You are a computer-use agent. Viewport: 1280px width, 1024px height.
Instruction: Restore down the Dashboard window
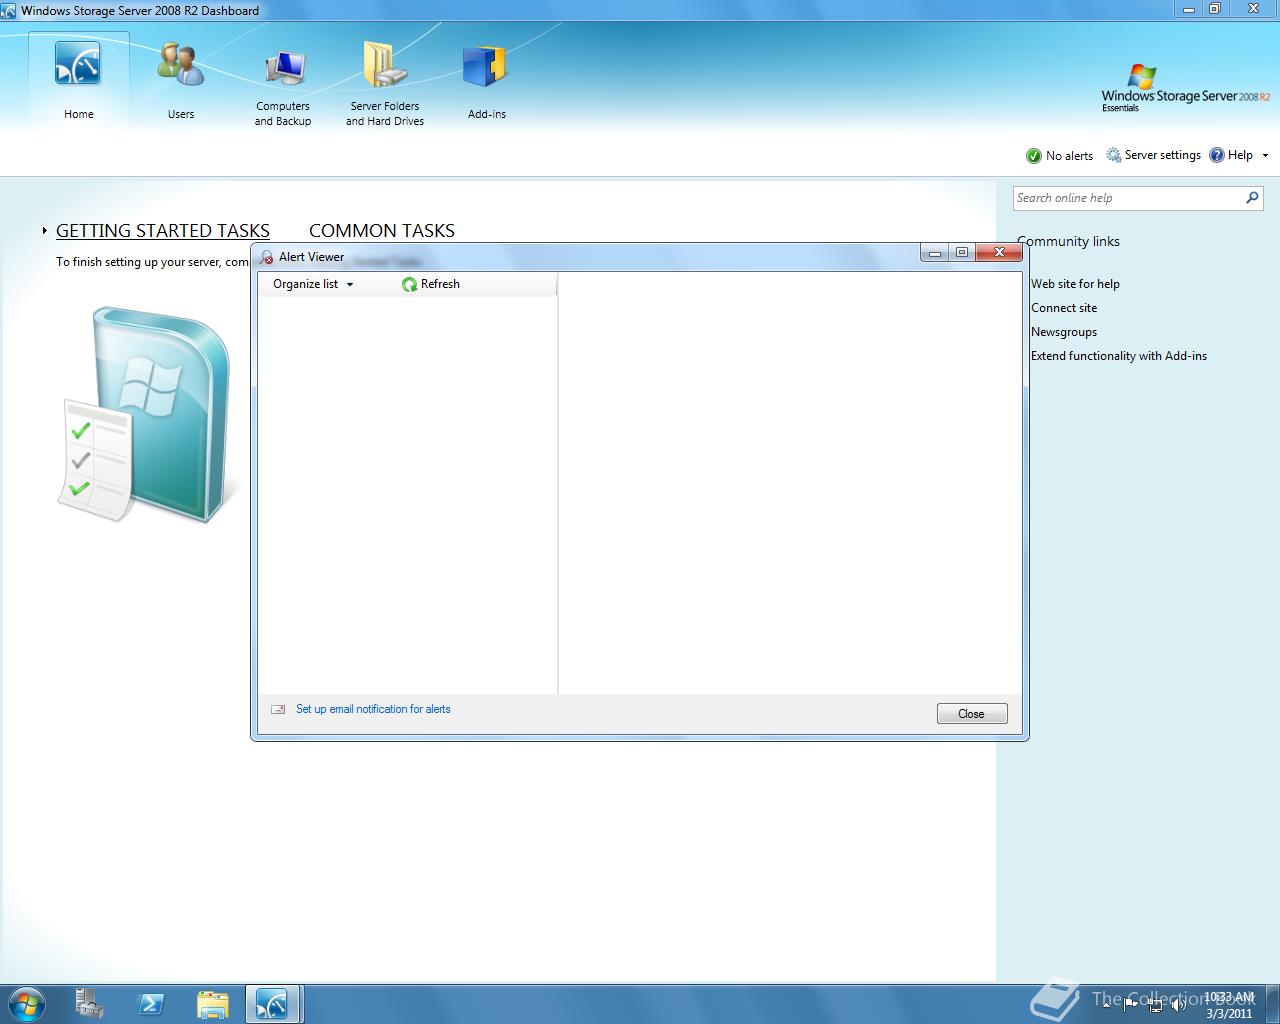tap(1215, 9)
